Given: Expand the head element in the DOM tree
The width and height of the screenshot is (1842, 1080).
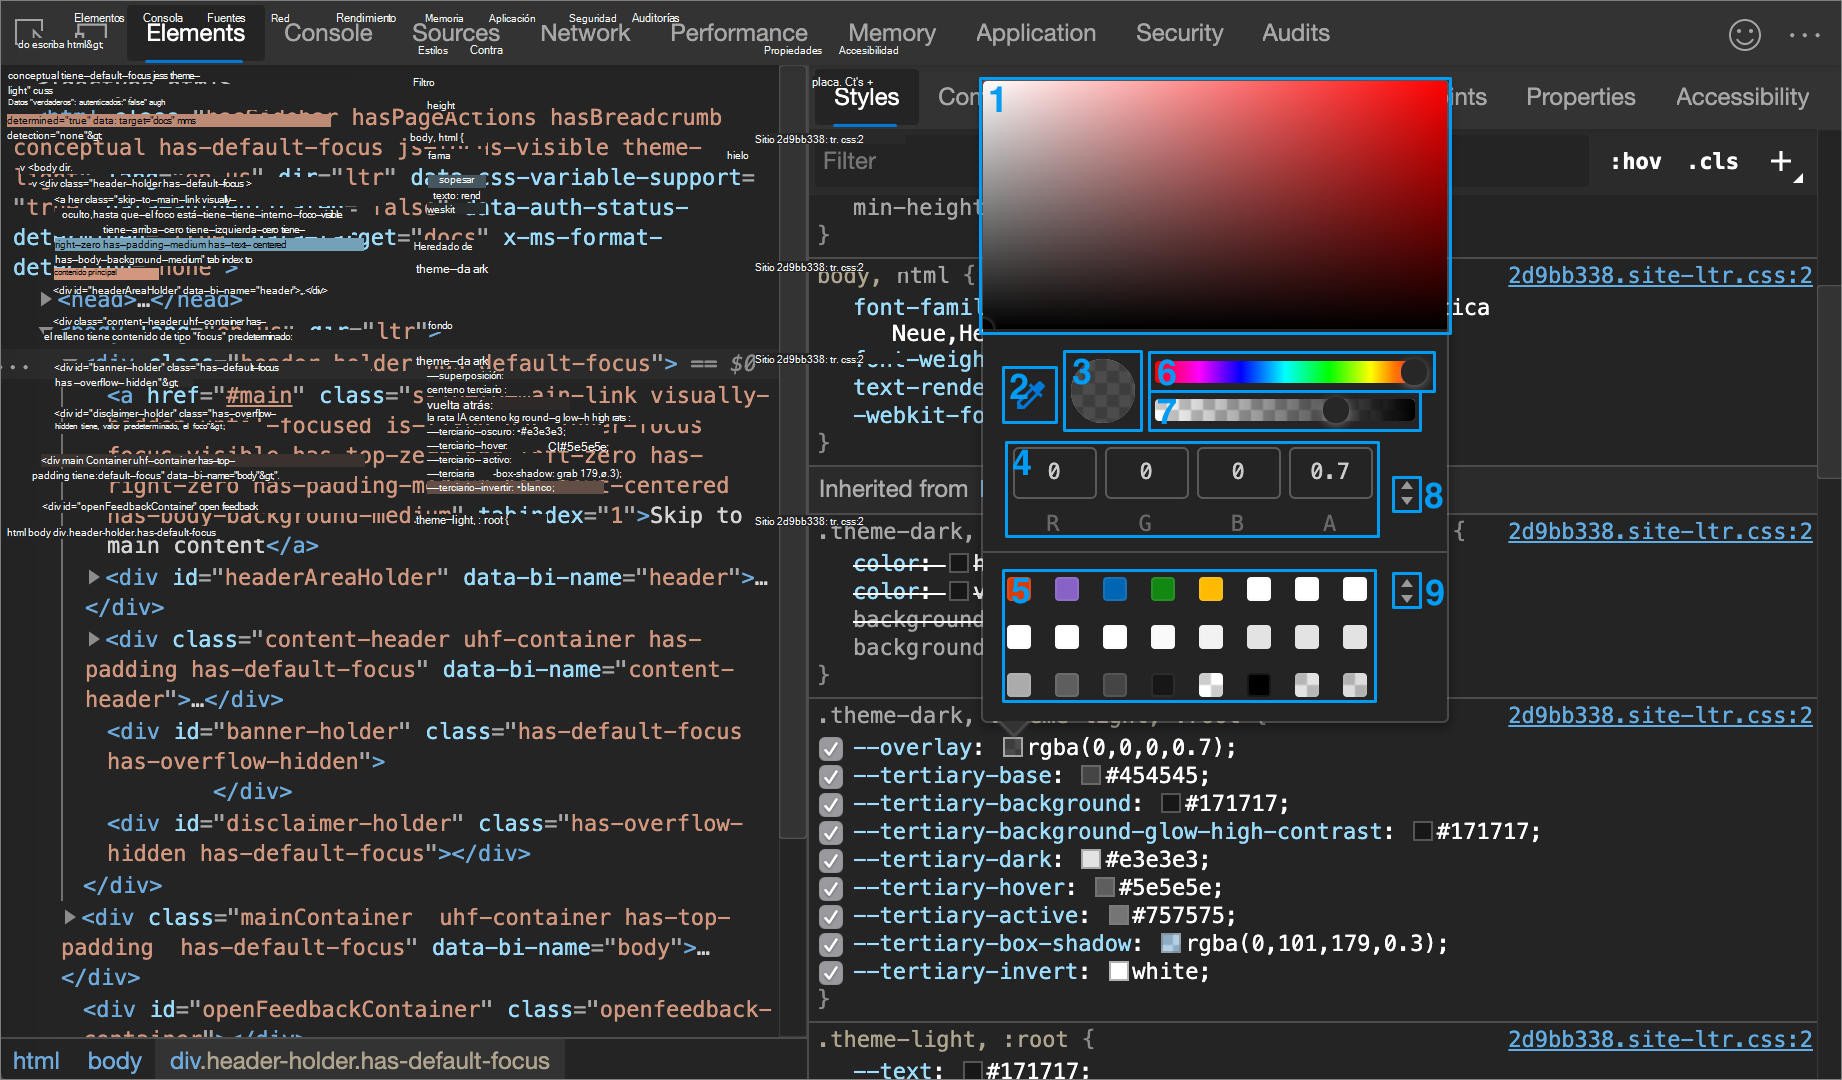Looking at the screenshot, I should tap(46, 298).
